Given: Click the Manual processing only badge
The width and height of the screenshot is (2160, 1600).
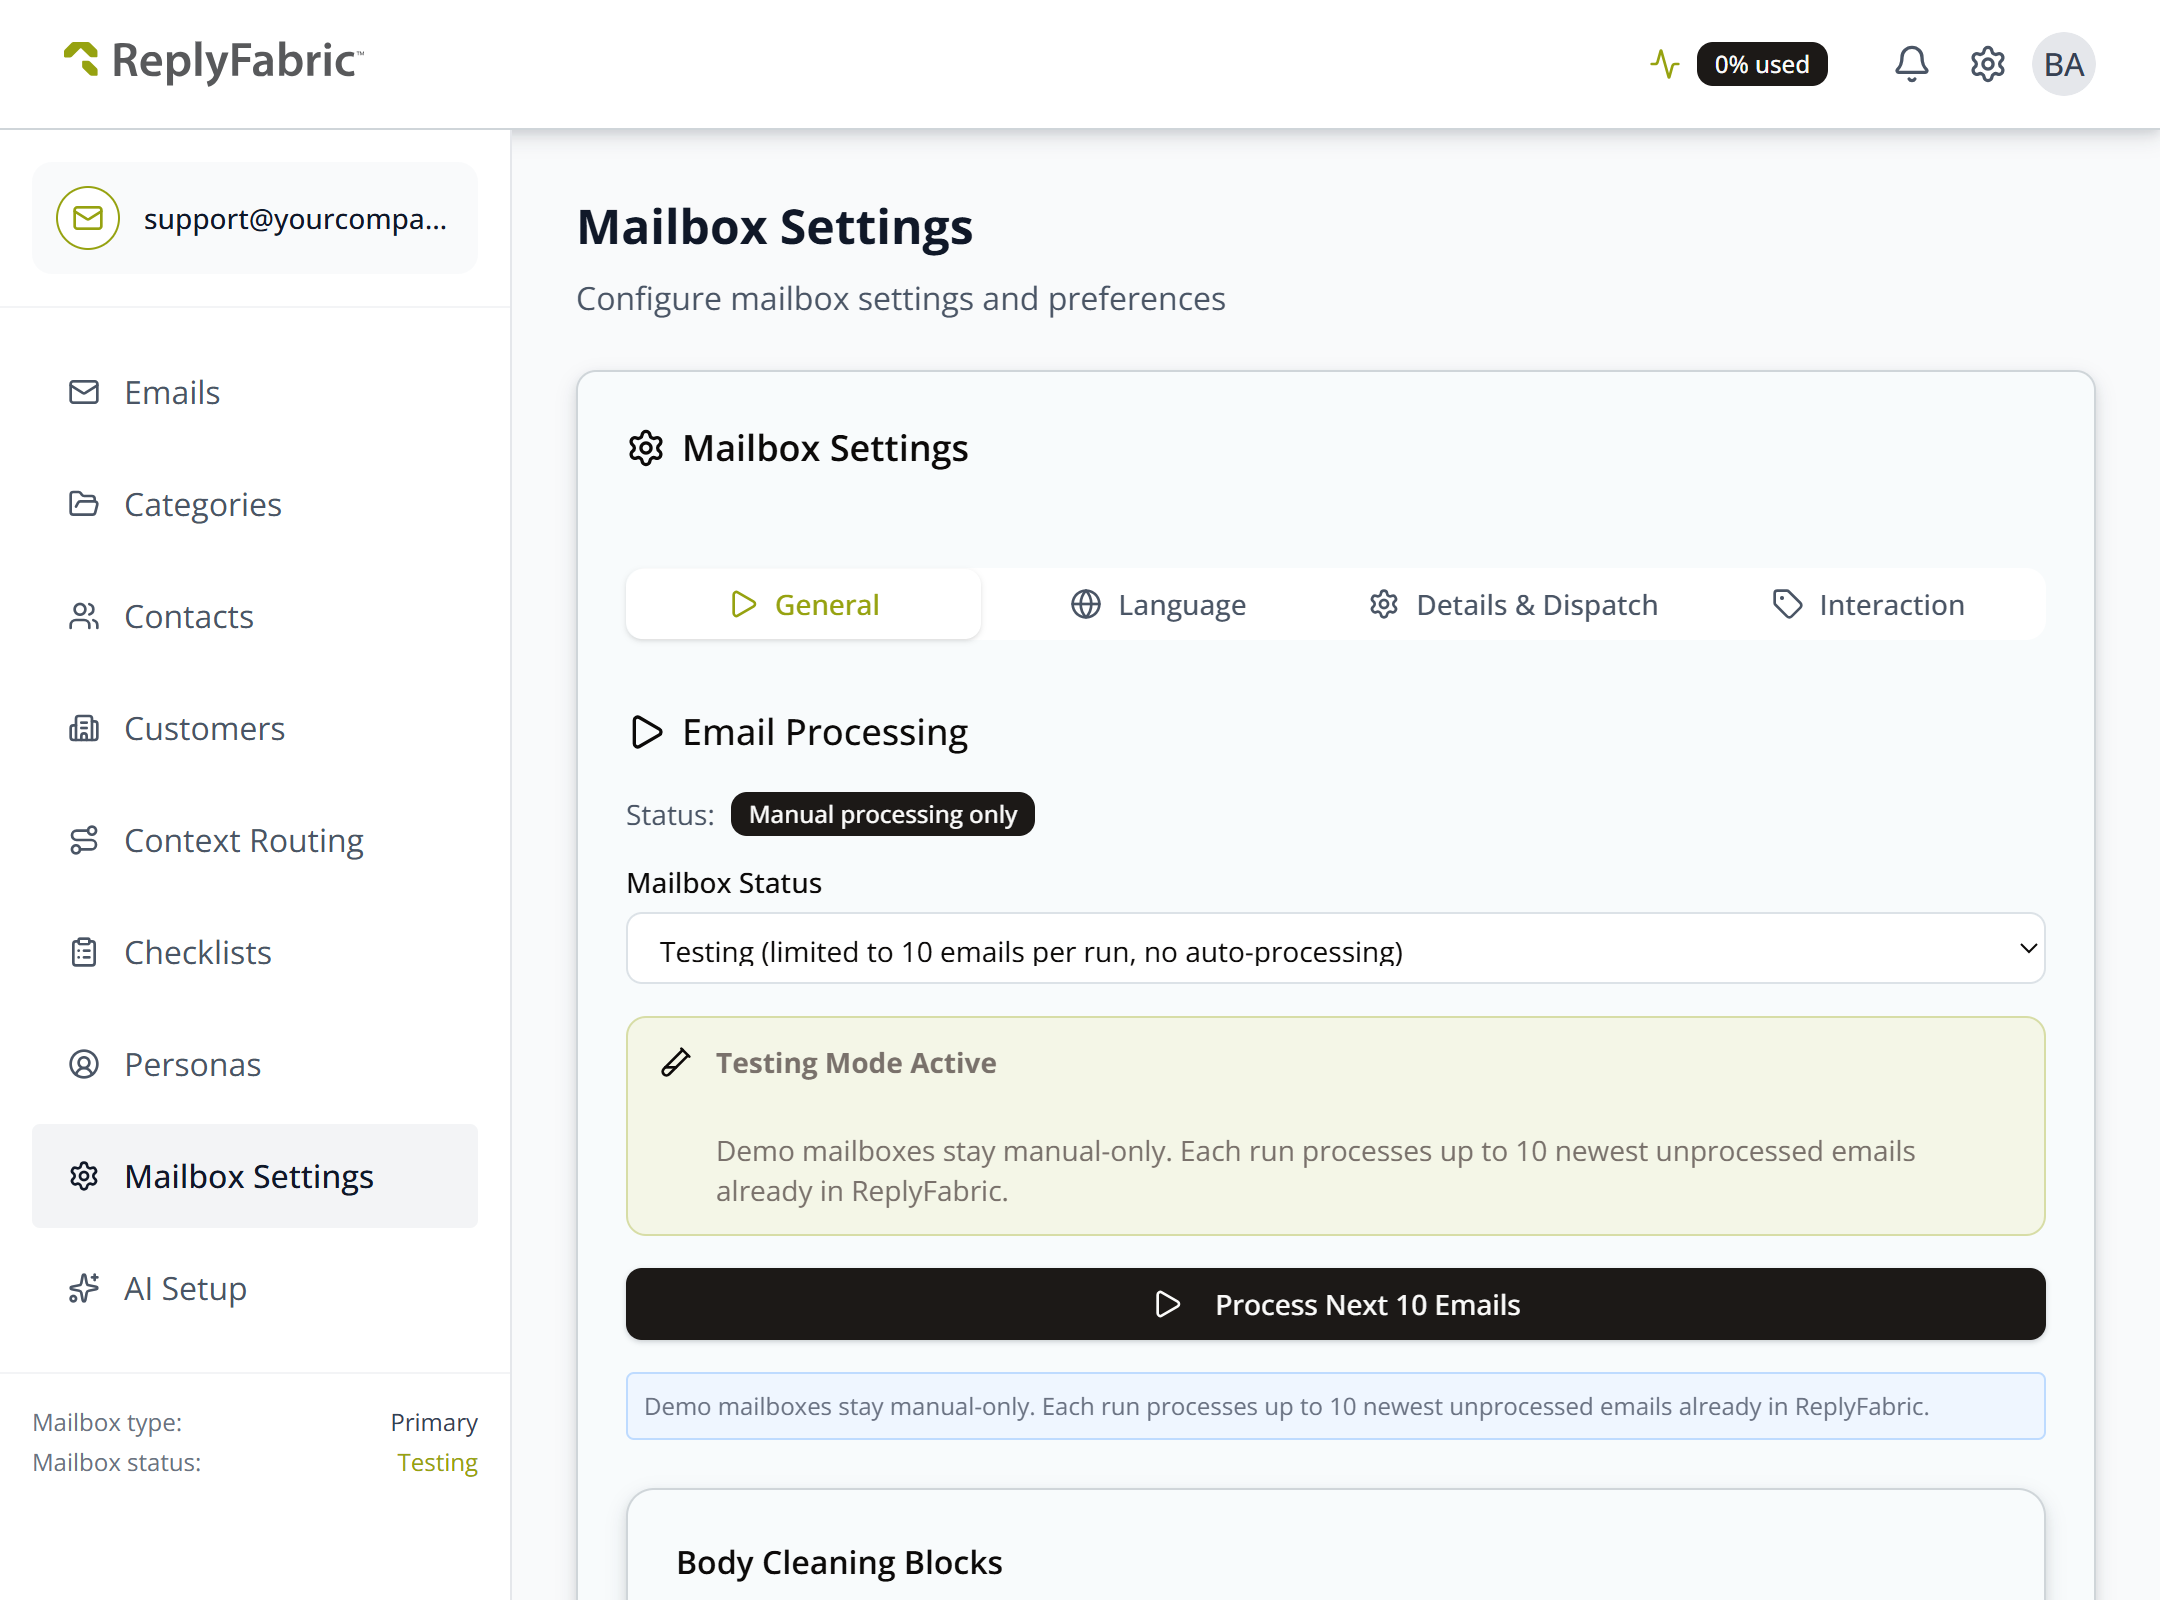Looking at the screenshot, I should click(883, 814).
